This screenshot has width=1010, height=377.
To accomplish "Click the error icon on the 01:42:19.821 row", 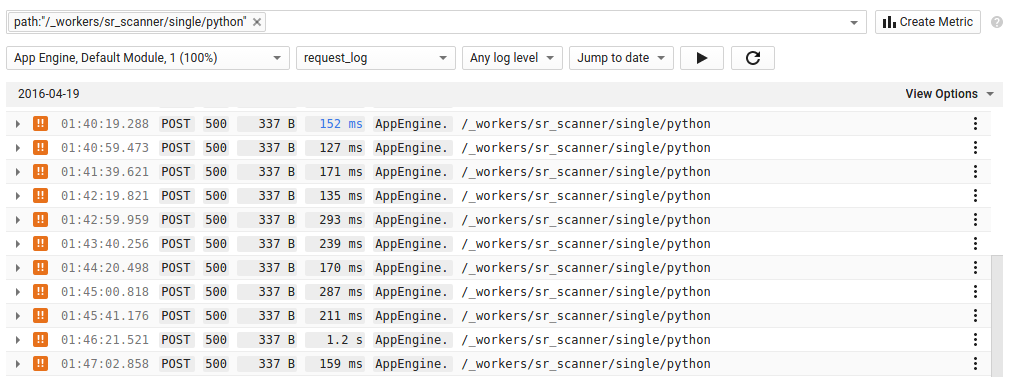I will (41, 196).
